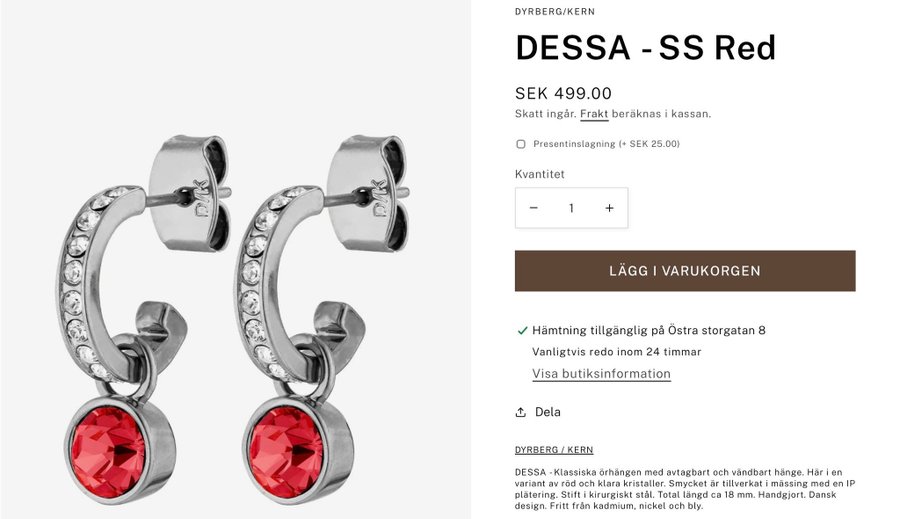Click the right earring's red crystal pendant
The width and height of the screenshot is (900, 519).
298,451
